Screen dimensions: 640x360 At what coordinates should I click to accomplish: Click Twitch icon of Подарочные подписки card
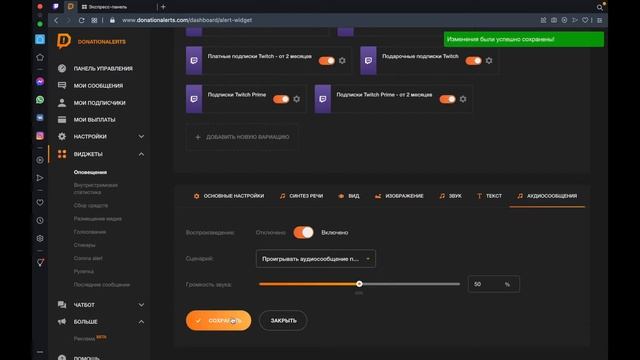pyautogui.click(x=368, y=60)
